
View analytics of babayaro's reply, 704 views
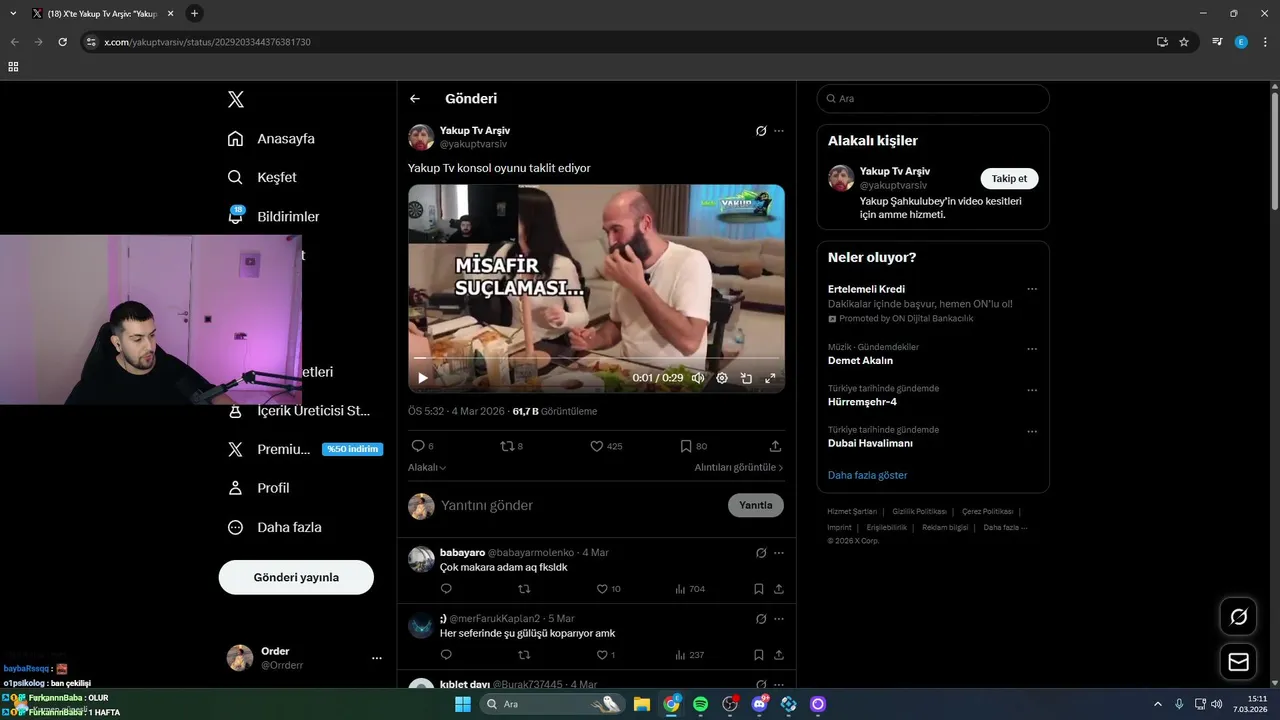pos(690,589)
